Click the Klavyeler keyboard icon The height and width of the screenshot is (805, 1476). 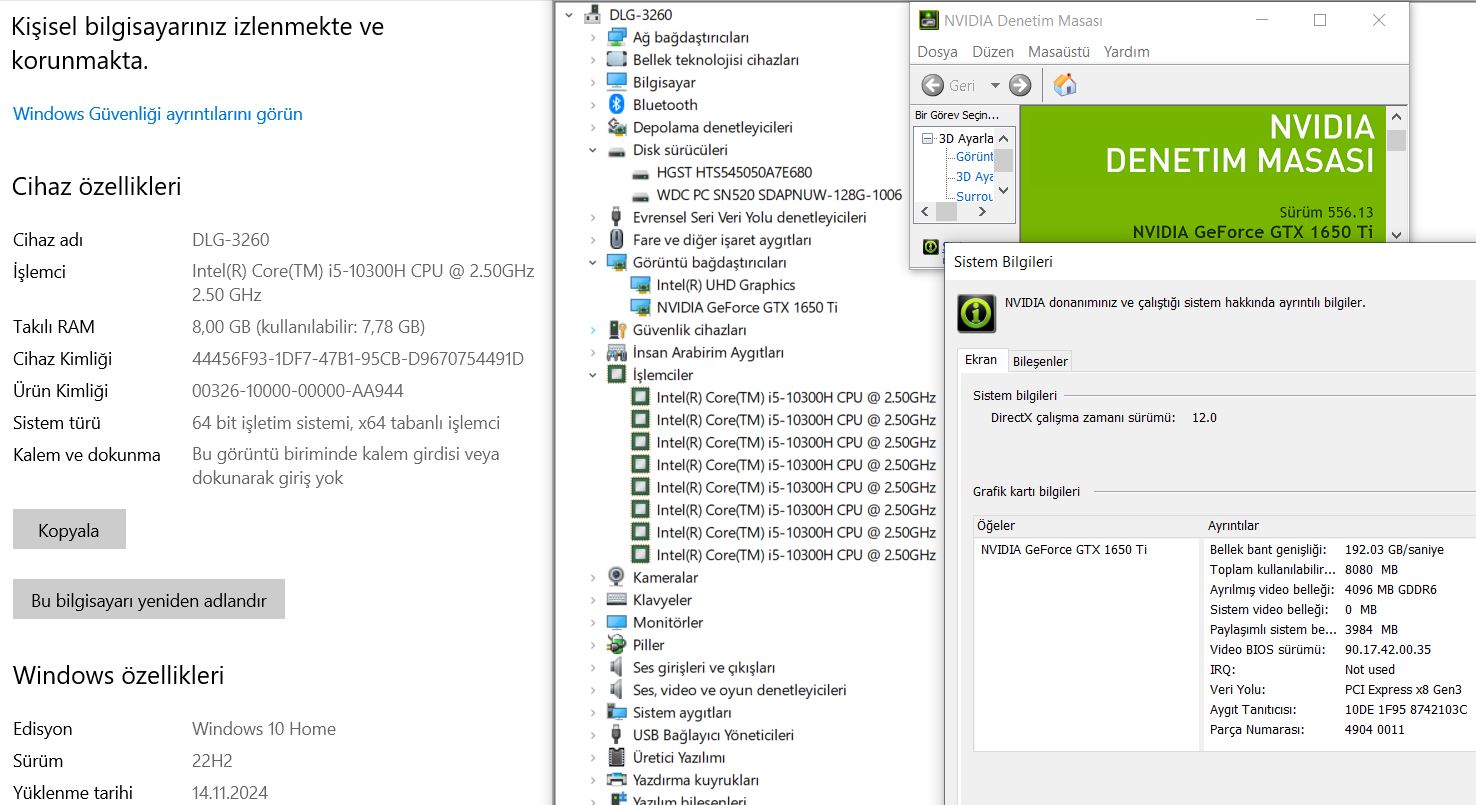(x=617, y=600)
